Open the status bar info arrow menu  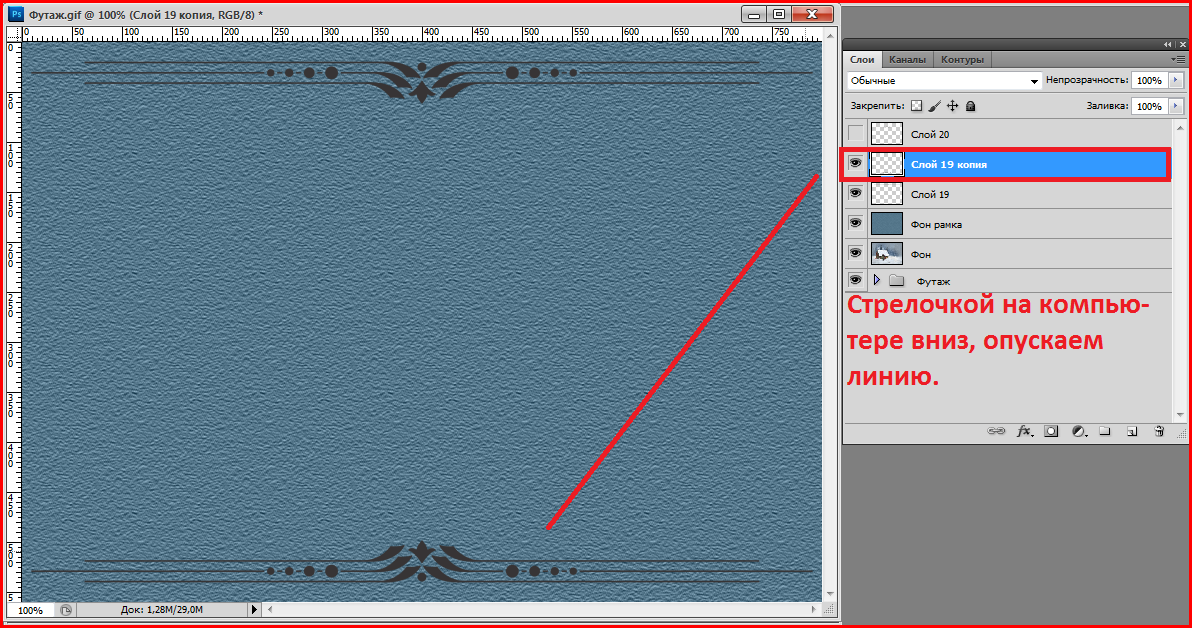pyautogui.click(x=255, y=610)
